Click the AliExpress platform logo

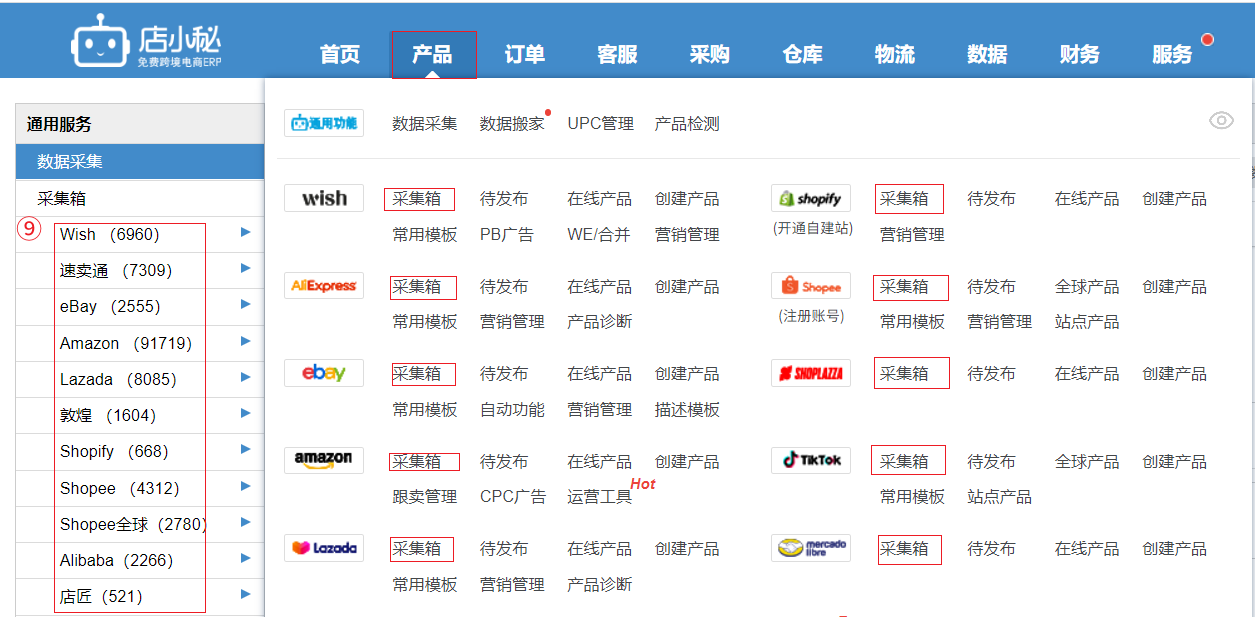click(x=324, y=286)
